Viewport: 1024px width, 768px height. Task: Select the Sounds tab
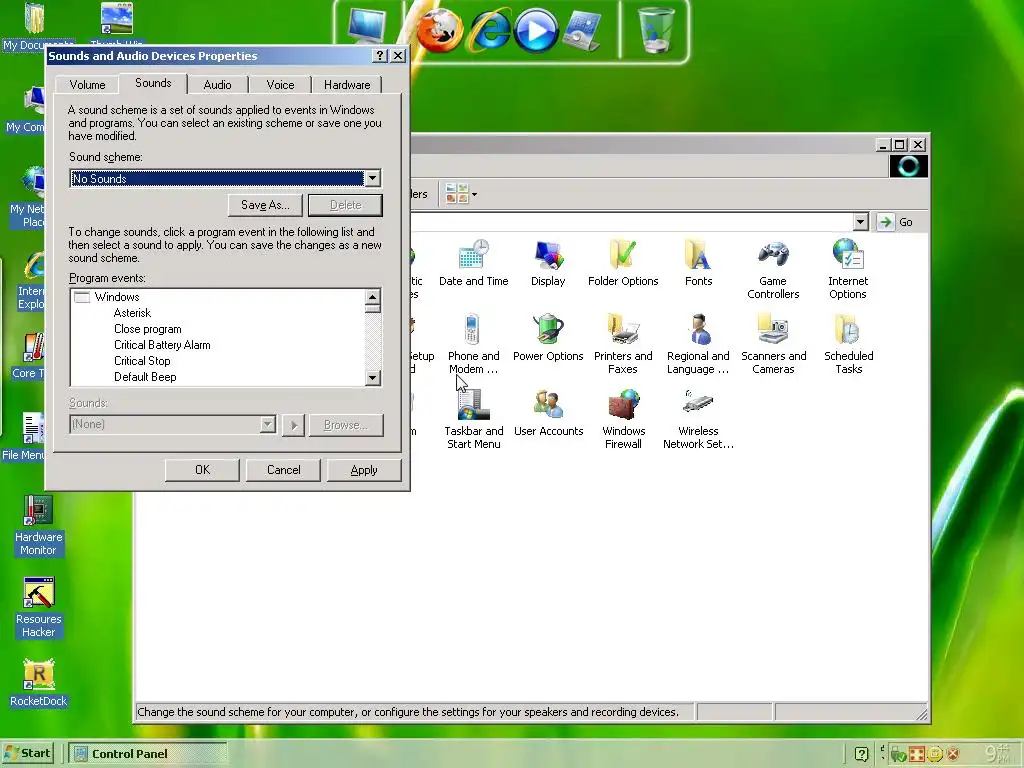[153, 83]
